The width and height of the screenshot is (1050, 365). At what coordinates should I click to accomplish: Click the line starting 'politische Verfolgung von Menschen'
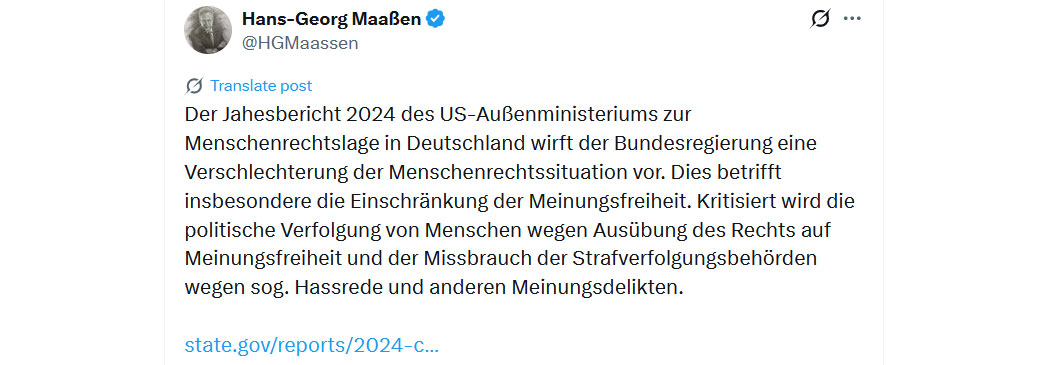coord(507,230)
